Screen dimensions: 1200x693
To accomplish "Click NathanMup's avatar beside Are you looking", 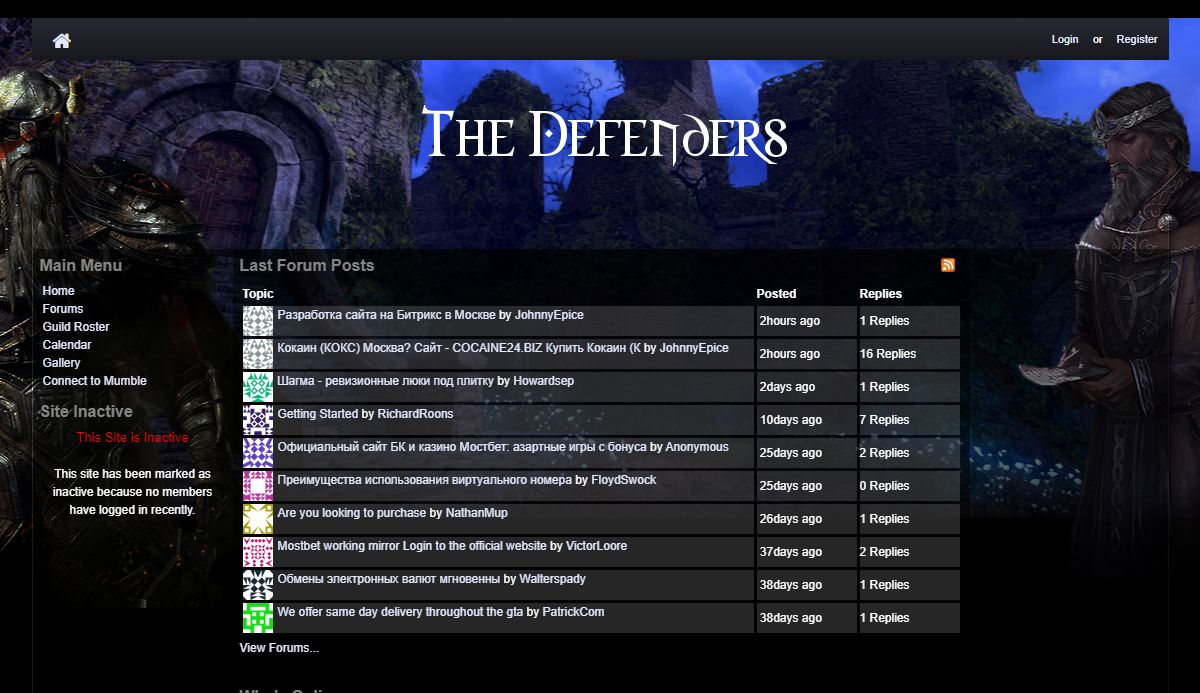I will click(x=258, y=519).
